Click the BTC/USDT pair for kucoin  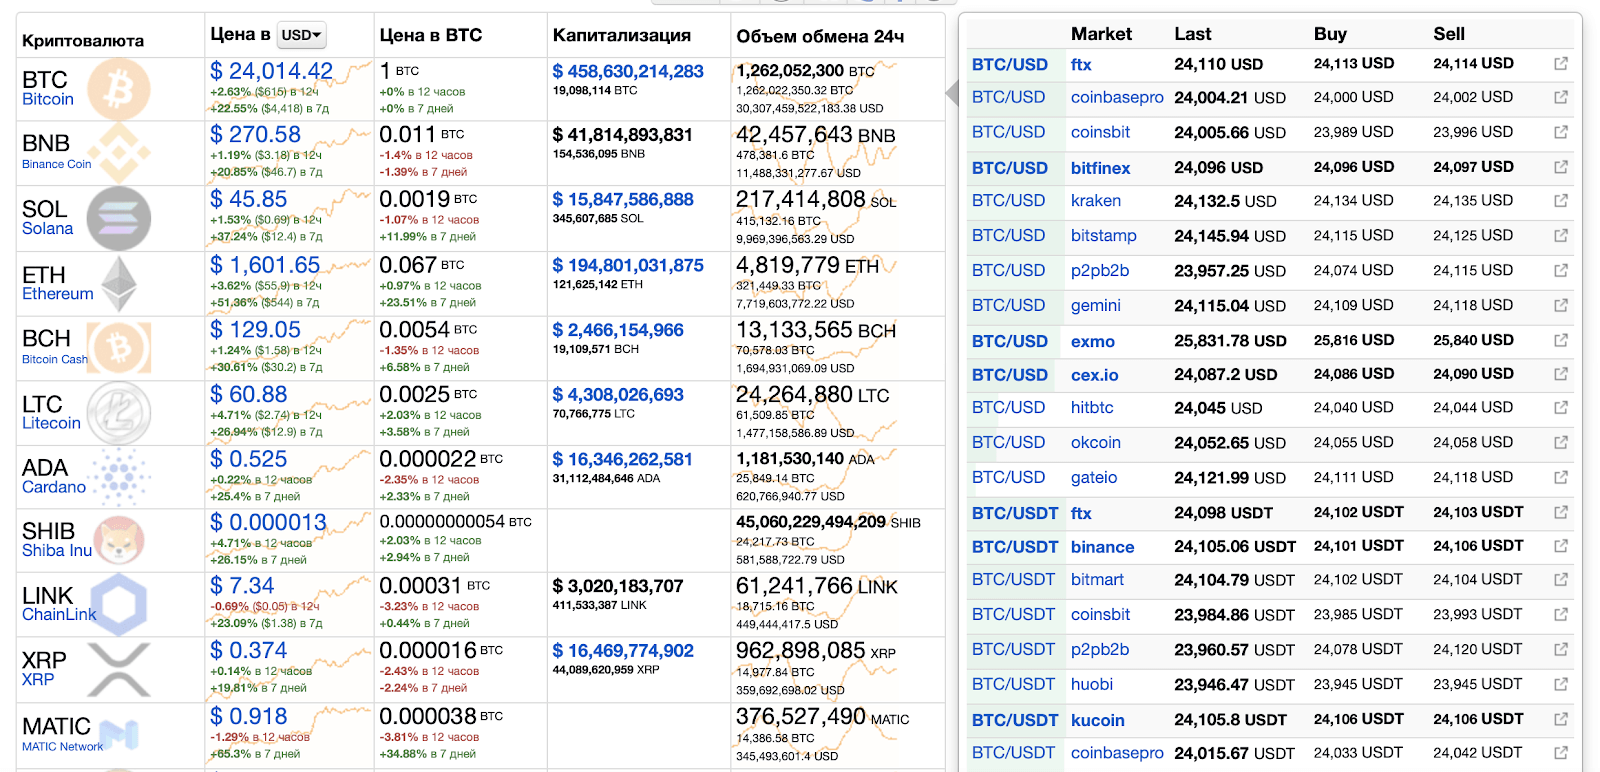coord(1014,720)
